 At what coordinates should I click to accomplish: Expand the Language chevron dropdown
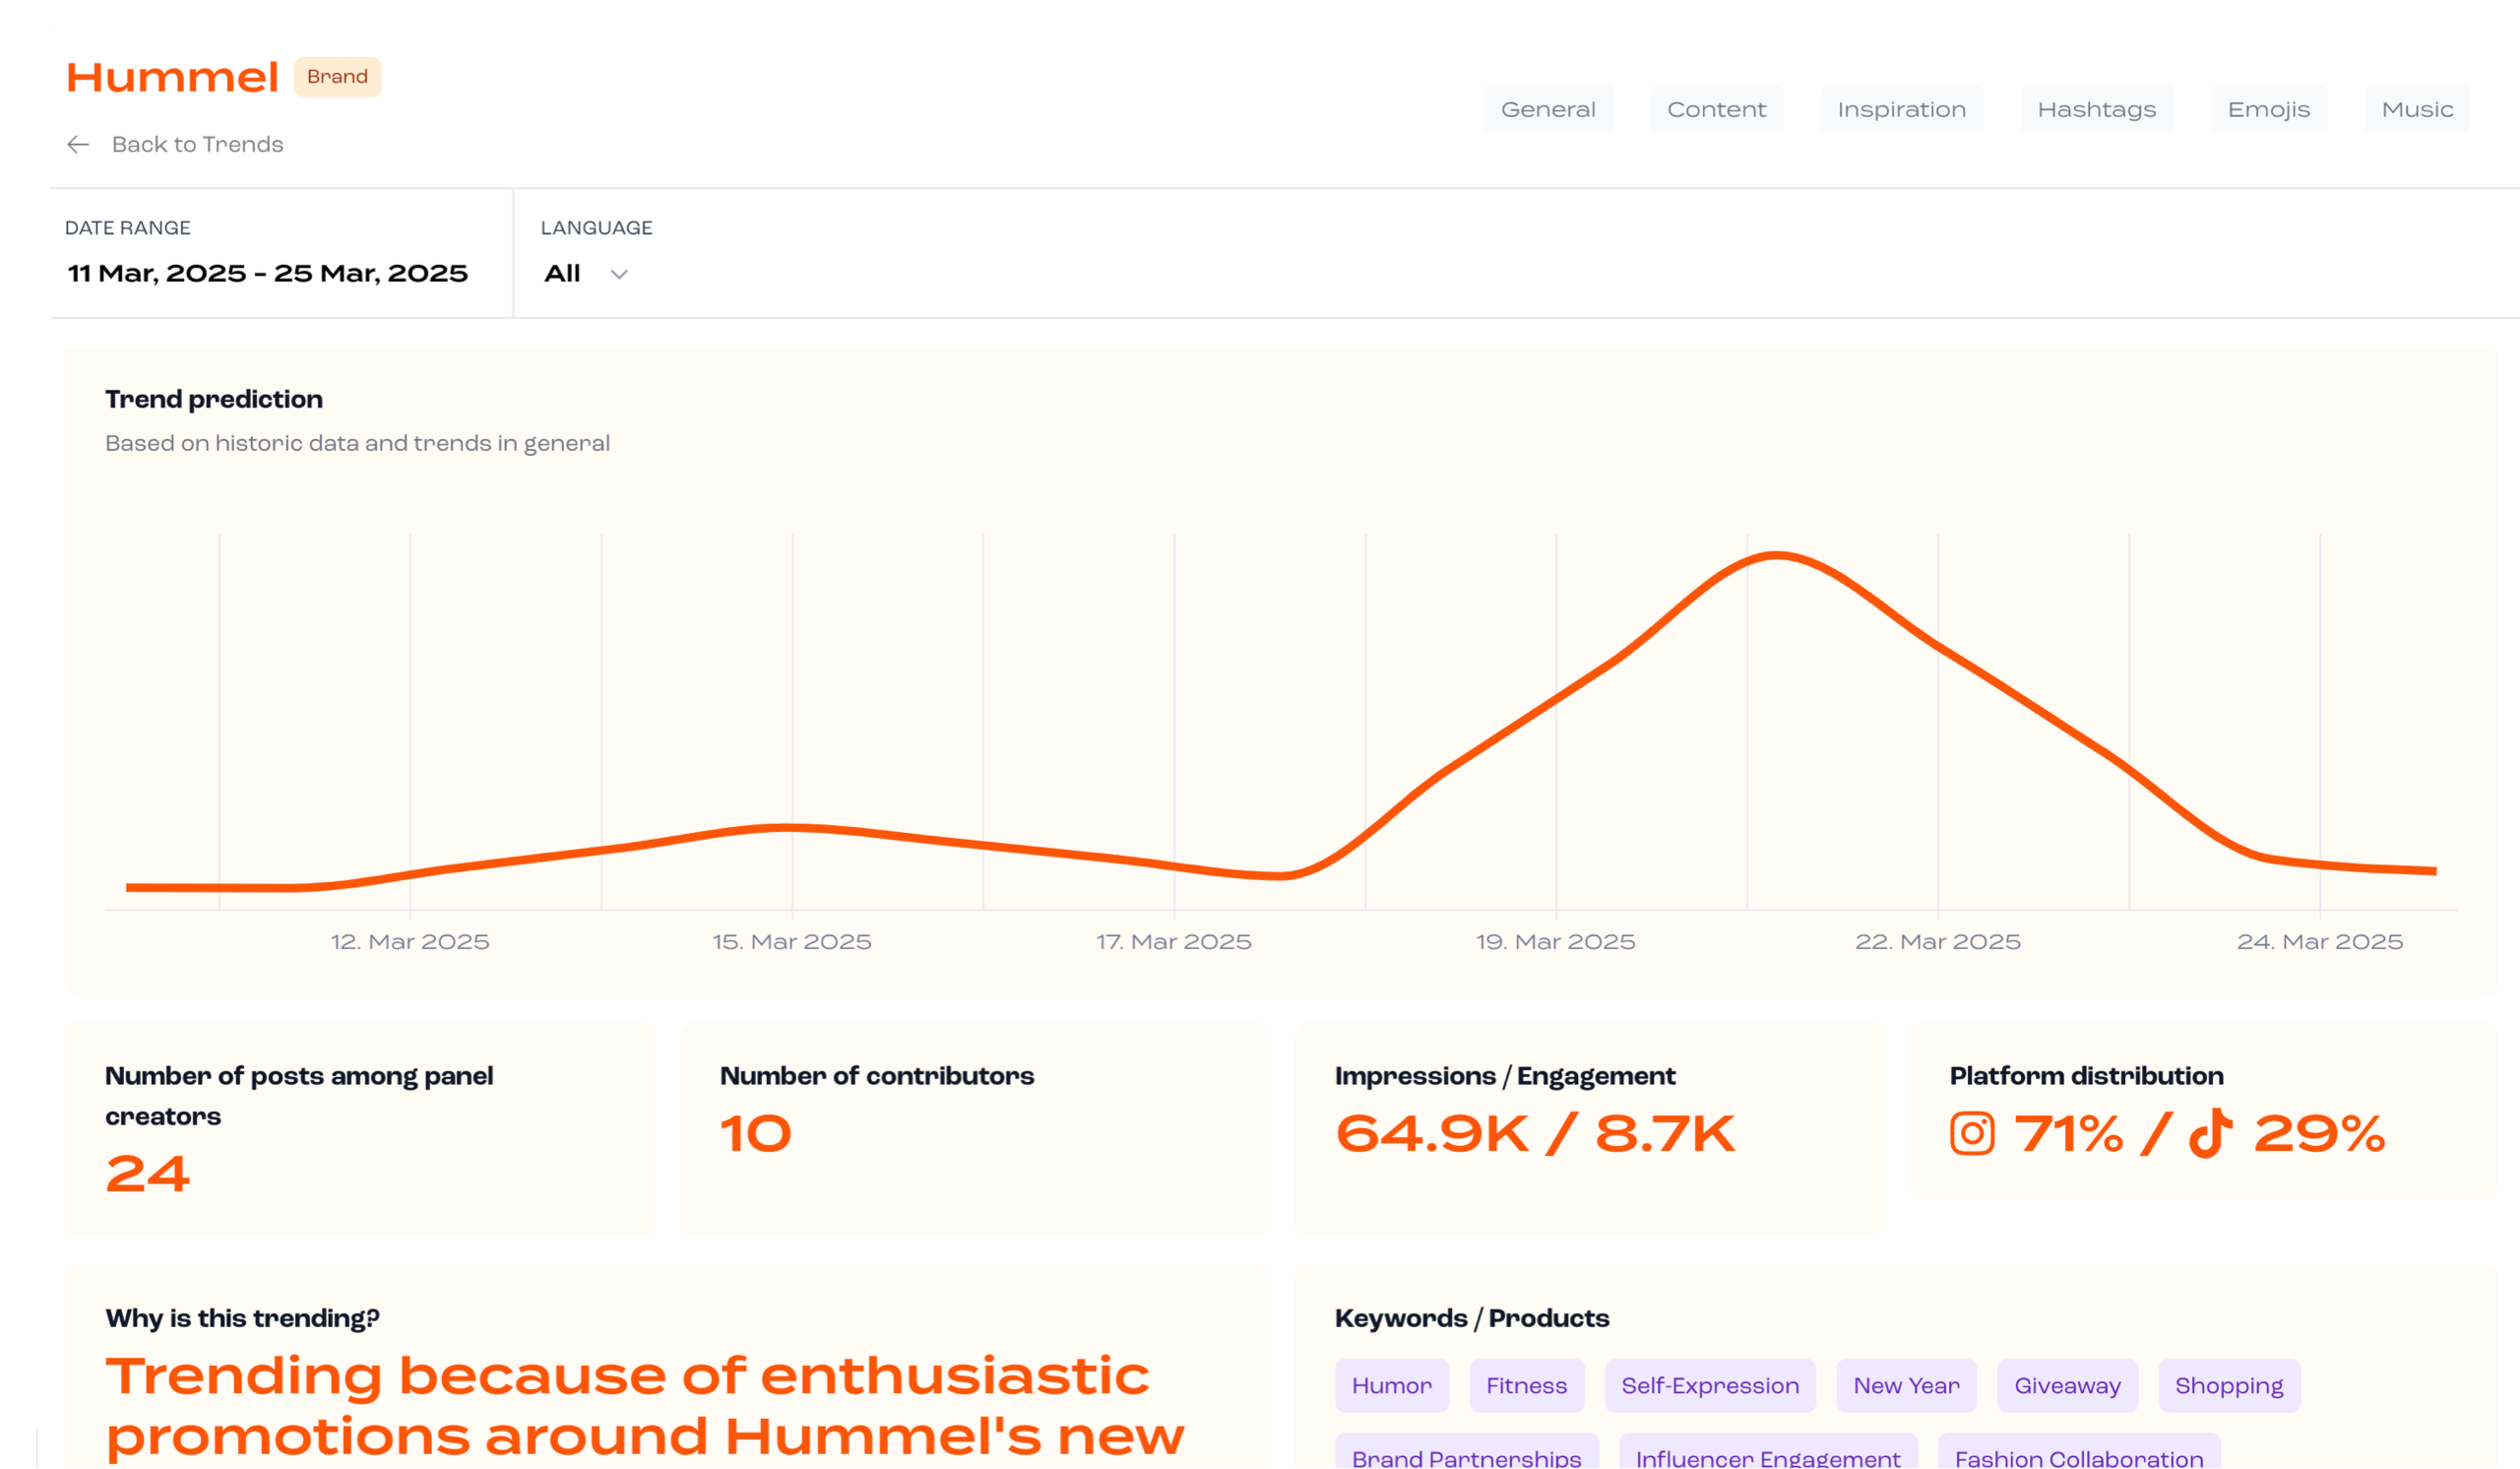pos(619,274)
